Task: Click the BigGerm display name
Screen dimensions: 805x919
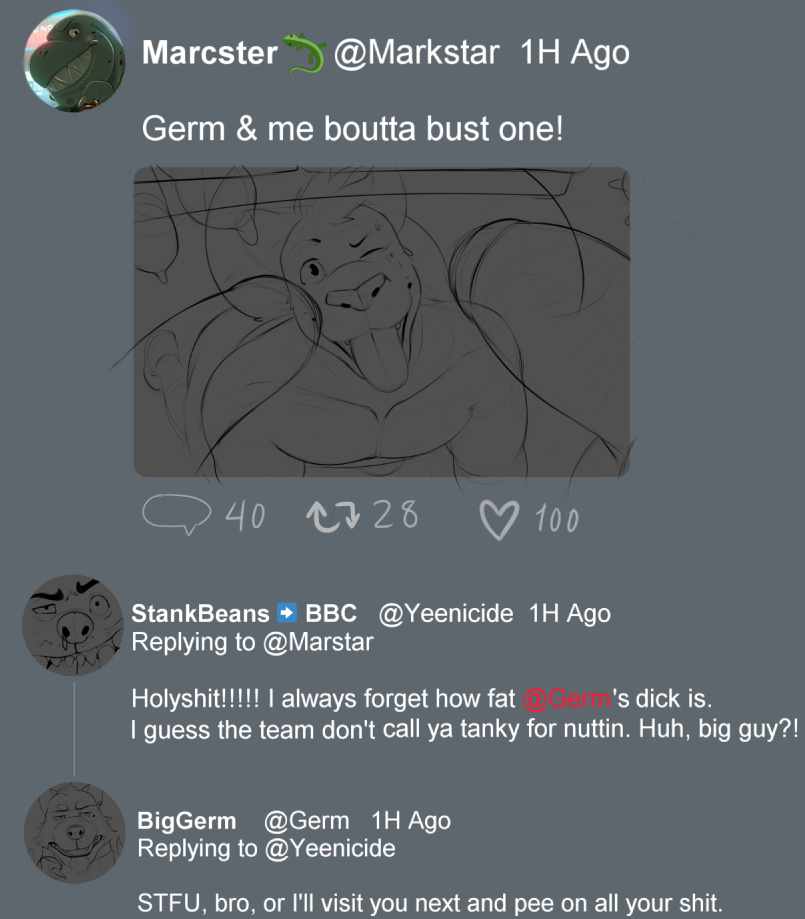Action: (187, 821)
